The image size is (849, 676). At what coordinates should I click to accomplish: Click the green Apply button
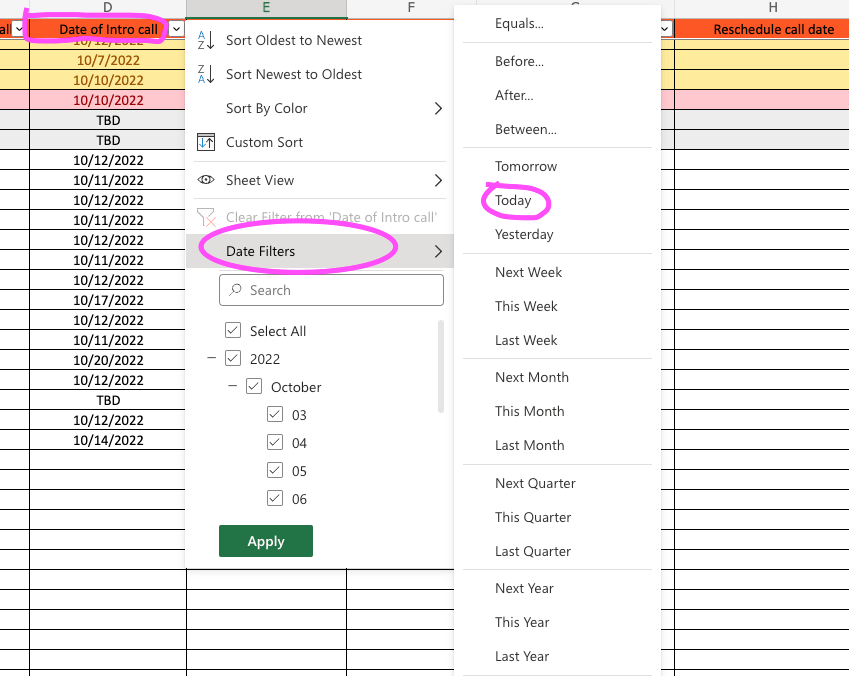266,541
